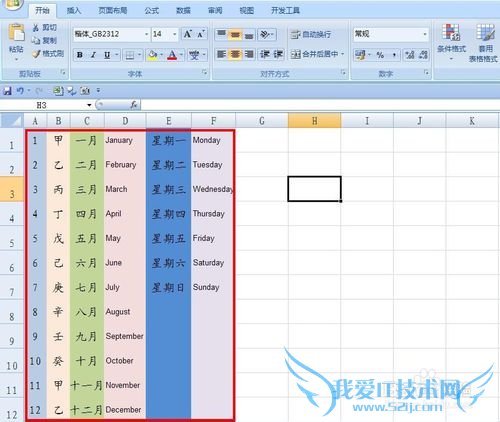The image size is (500, 422).
Task: Open the Name Box dropdown arrow
Action: click(89, 105)
